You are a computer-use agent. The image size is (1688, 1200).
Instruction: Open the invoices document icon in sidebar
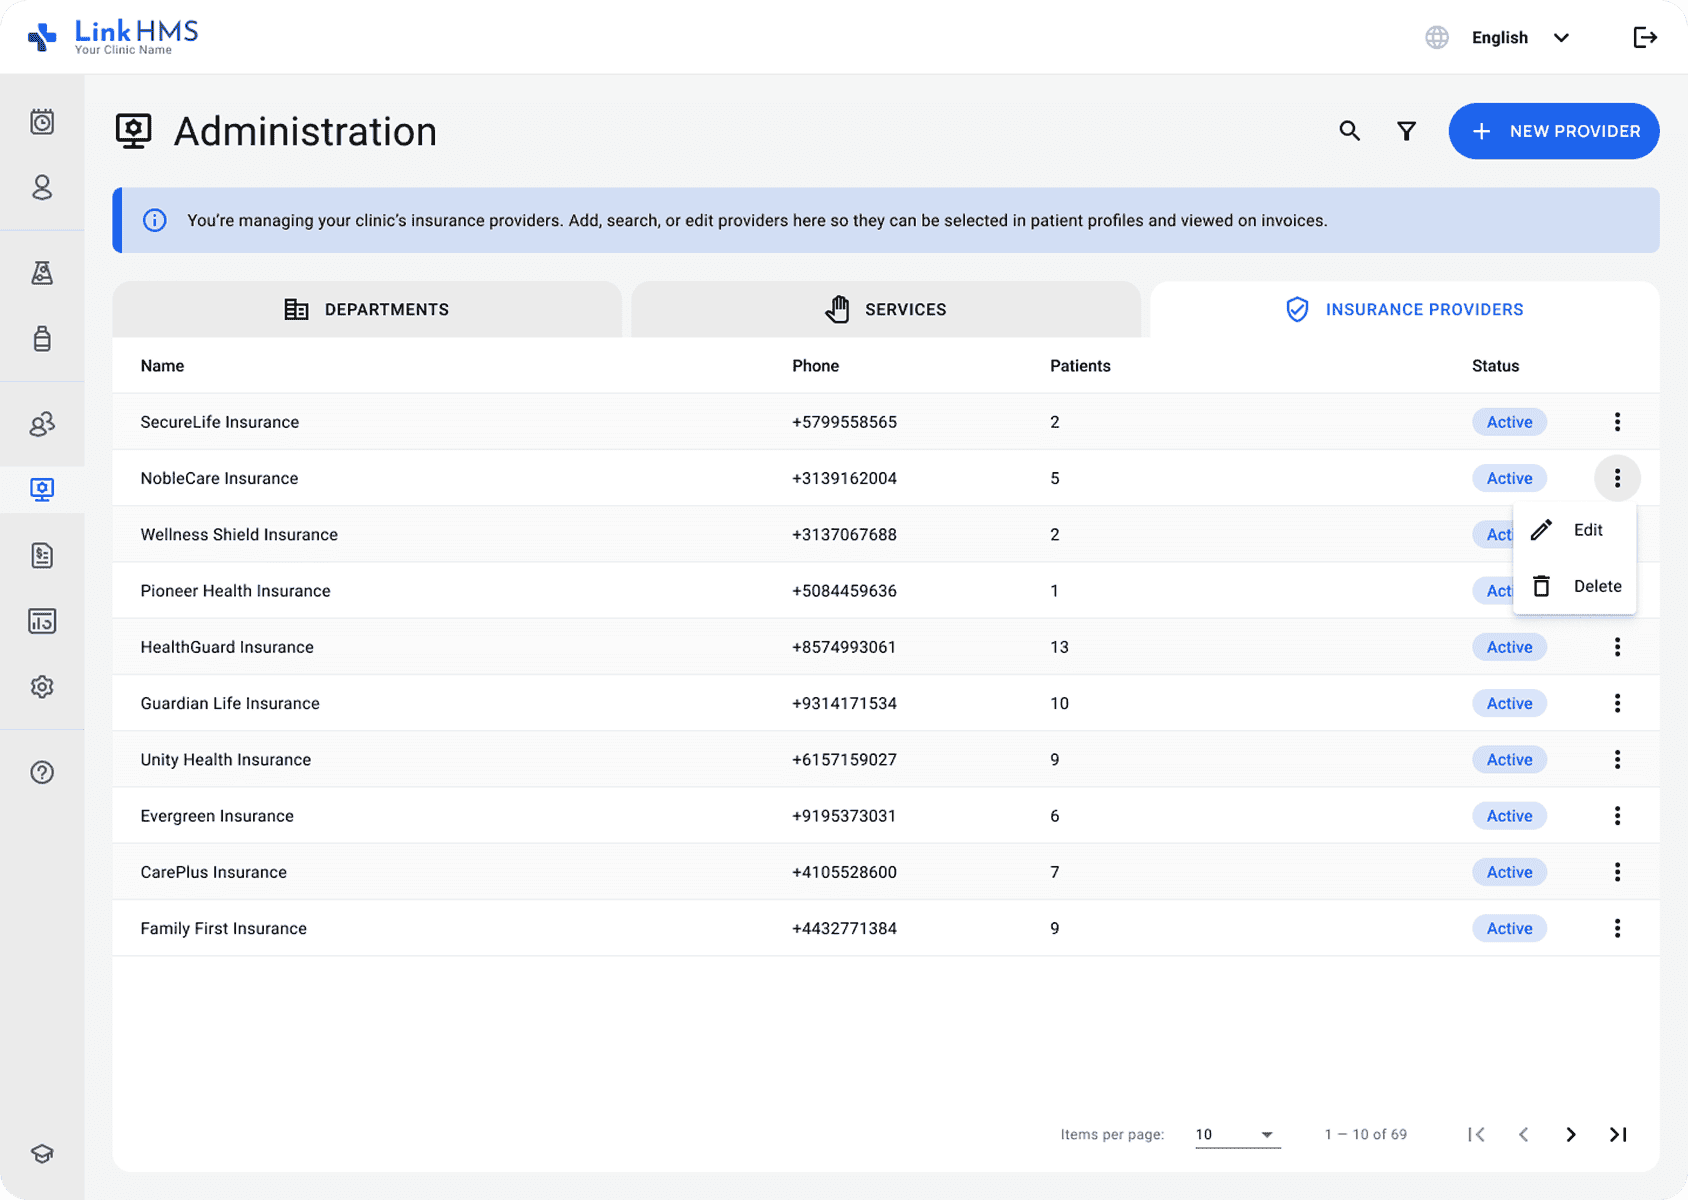[42, 555]
